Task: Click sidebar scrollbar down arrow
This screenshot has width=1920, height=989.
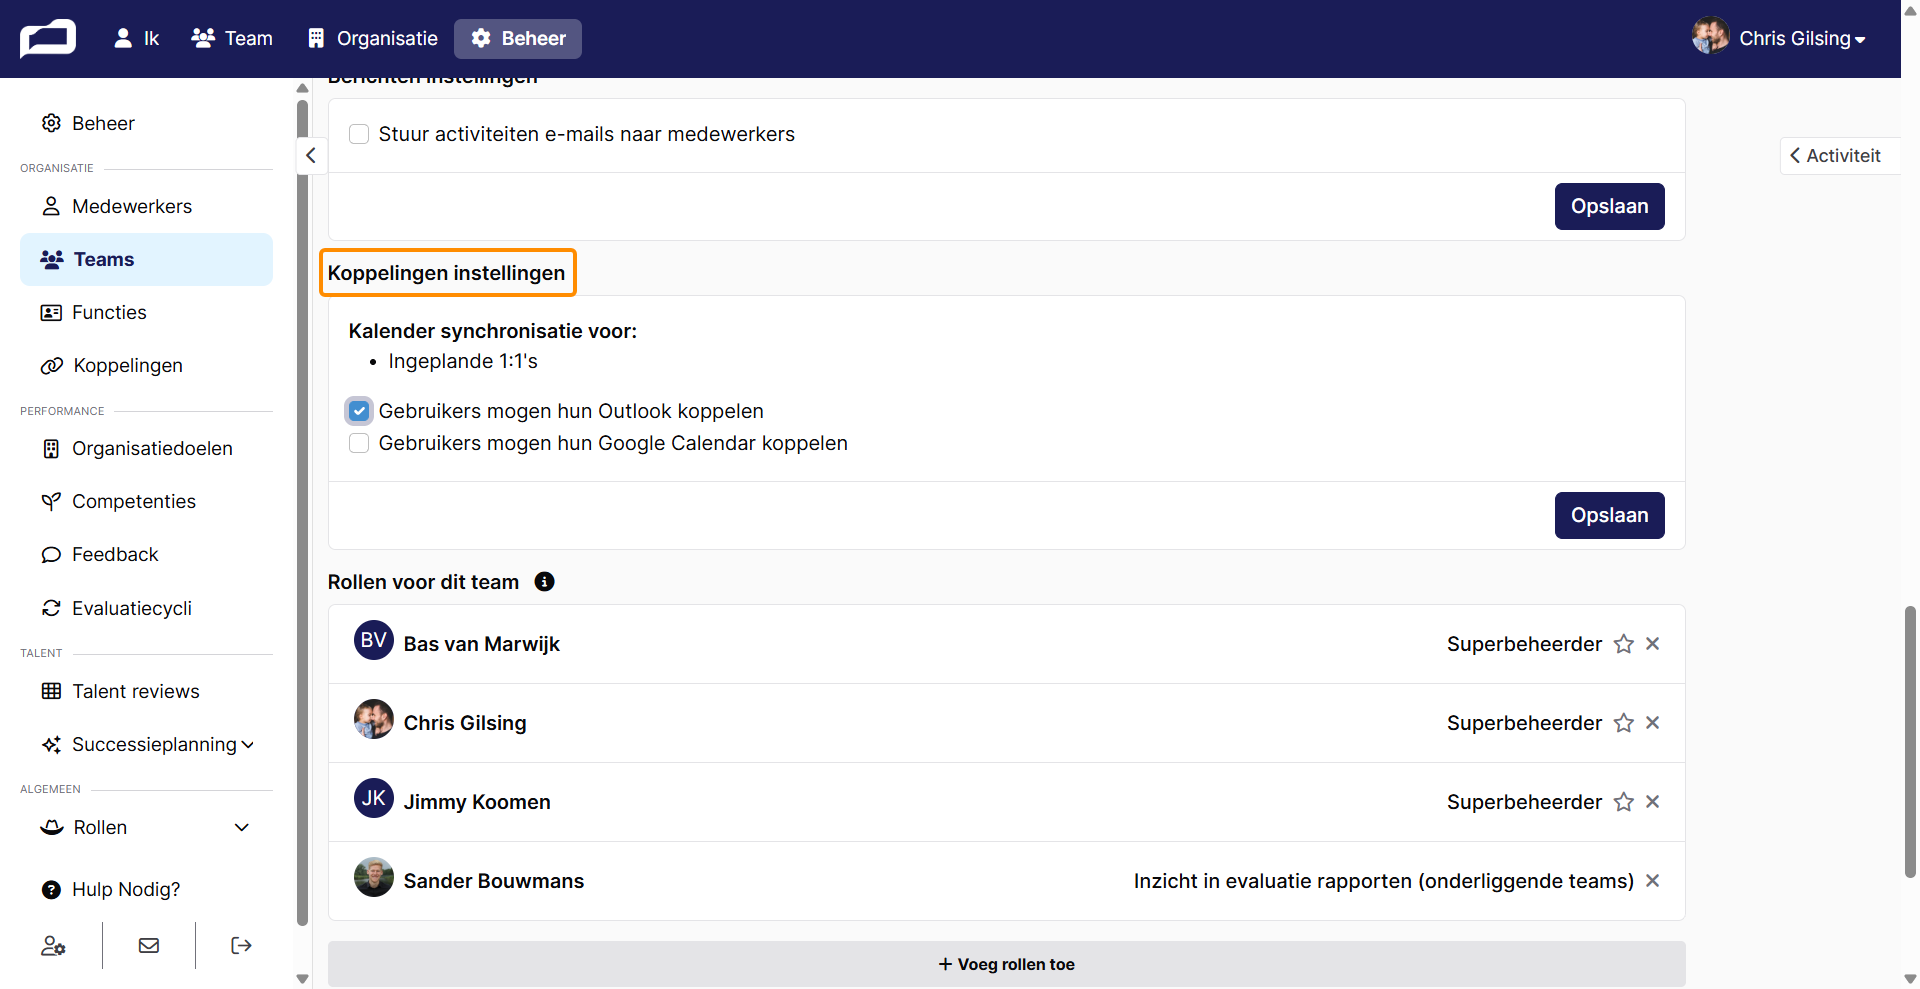Action: [302, 979]
